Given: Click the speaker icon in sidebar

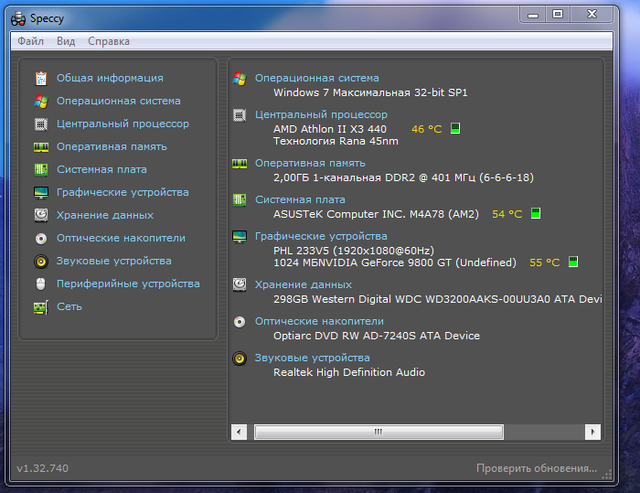Looking at the screenshot, I should click(41, 261).
